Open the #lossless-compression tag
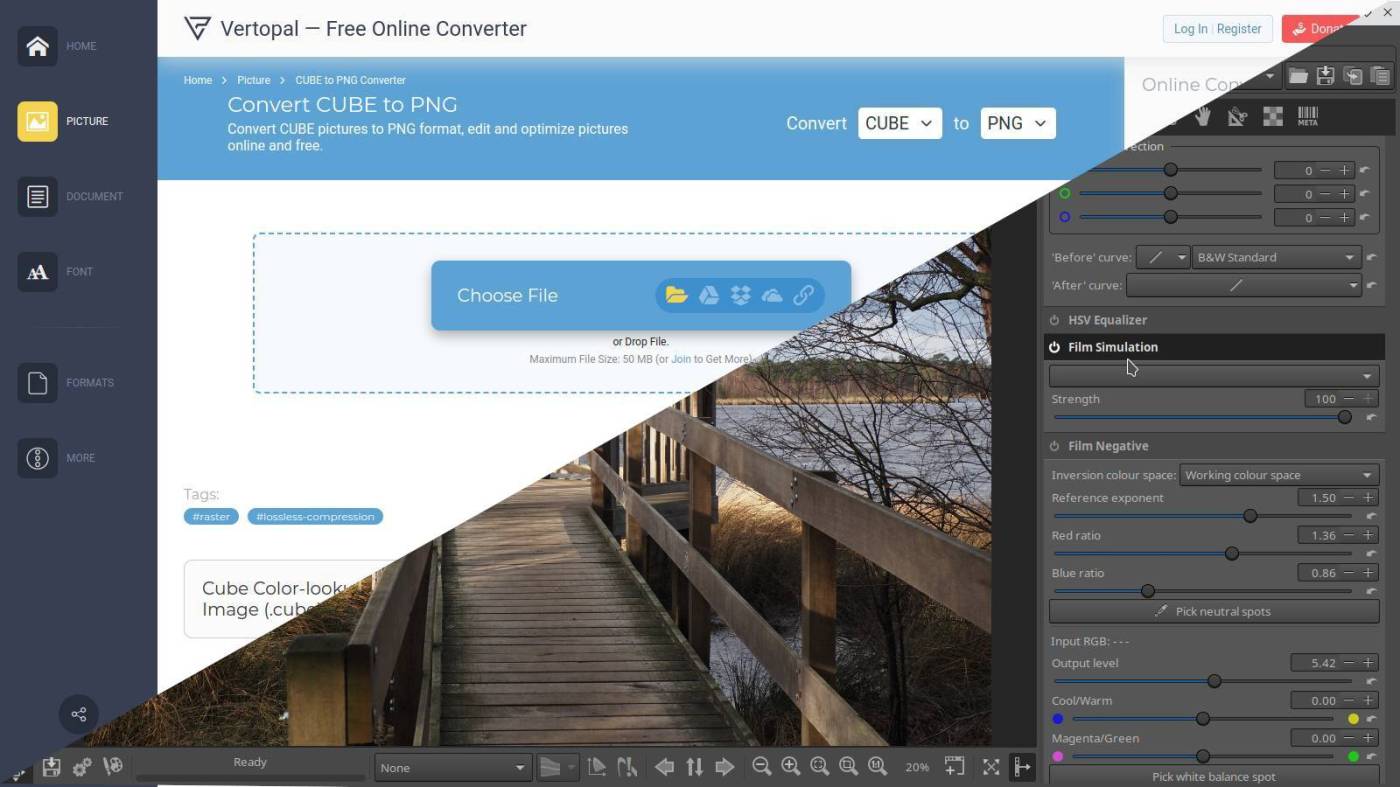 (315, 517)
